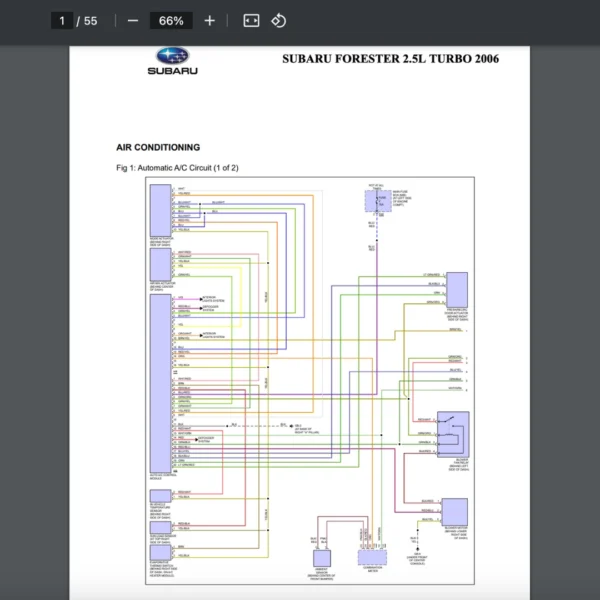Screen dimensions: 600x600
Task: Click the SUBARU FORESTER 2.5L TURBO 2006 title
Action: [x=390, y=59]
